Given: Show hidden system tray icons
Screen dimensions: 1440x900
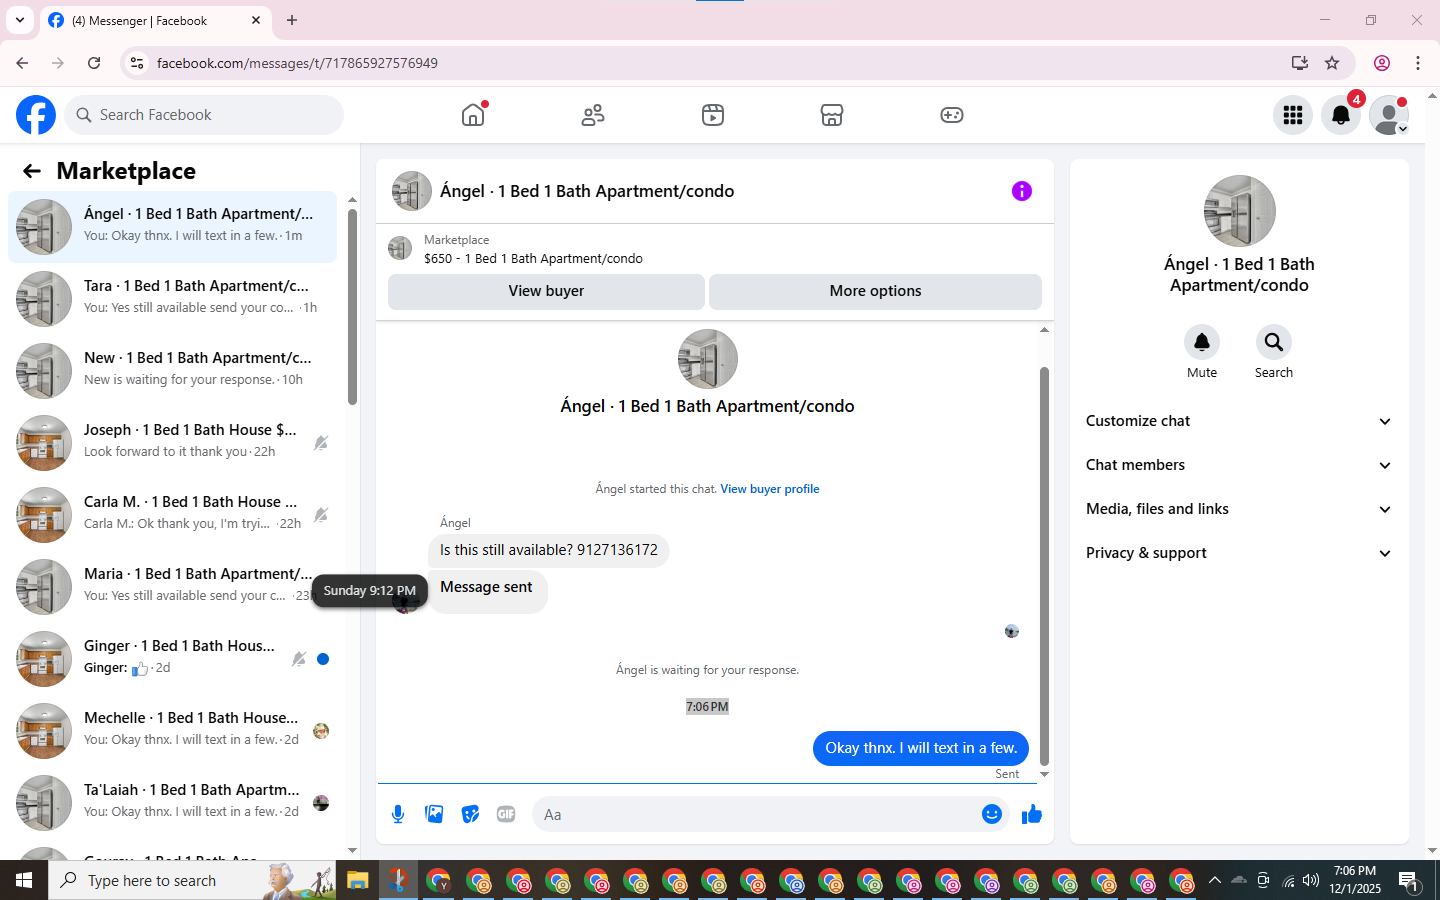Looking at the screenshot, I should 1214,880.
